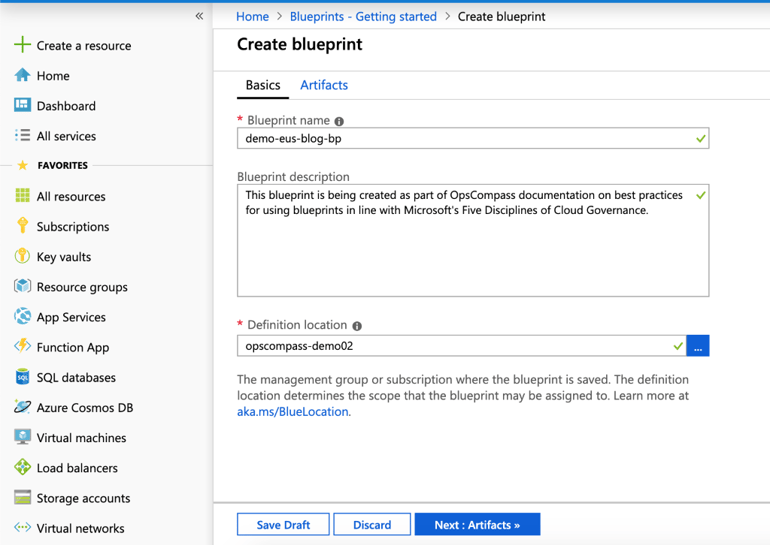Screen dimensions: 770x545
Task: Click the Home house icon in sidebar
Action: click(22, 75)
